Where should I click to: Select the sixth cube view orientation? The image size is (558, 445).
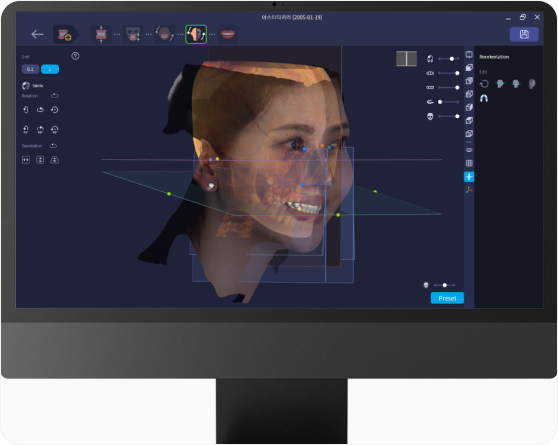coord(469,134)
